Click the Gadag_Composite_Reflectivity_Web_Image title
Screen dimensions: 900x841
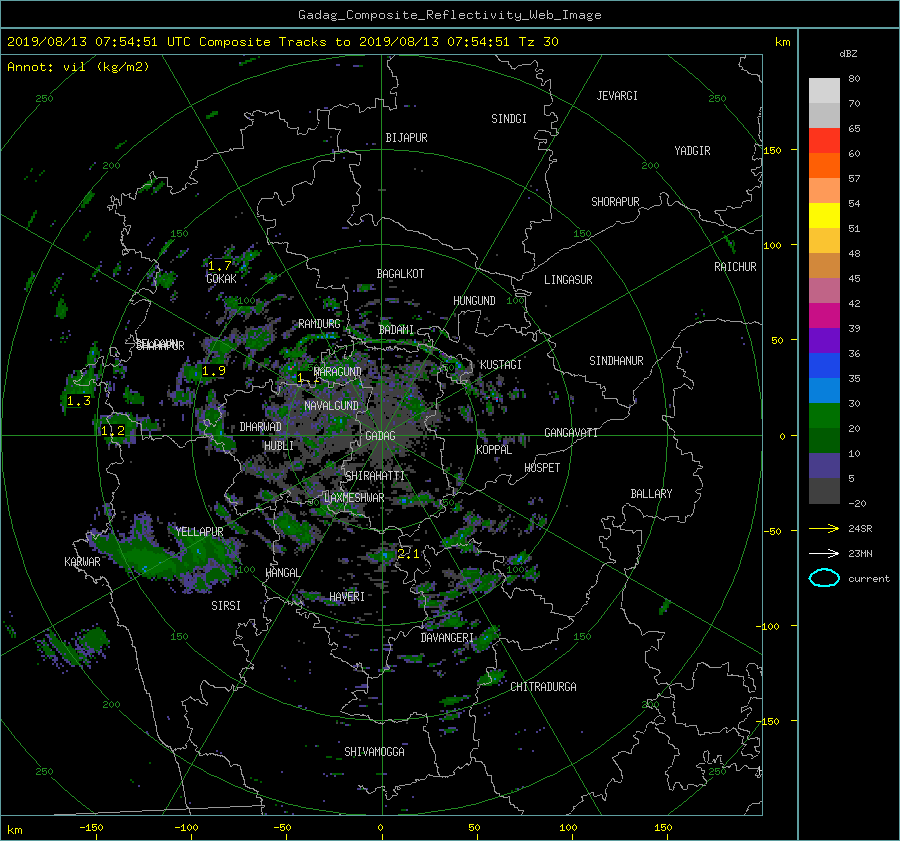449,15
